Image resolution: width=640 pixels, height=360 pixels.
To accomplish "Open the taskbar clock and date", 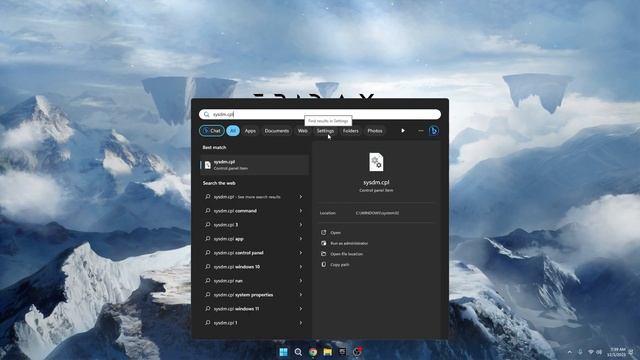I will point(616,352).
